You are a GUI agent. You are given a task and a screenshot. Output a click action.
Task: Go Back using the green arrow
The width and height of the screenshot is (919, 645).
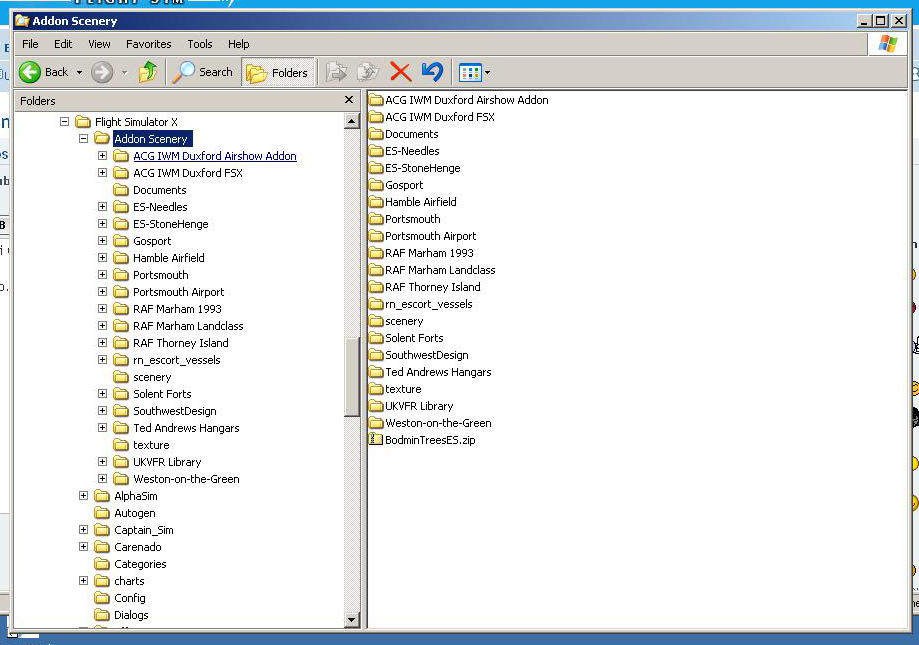(30, 72)
